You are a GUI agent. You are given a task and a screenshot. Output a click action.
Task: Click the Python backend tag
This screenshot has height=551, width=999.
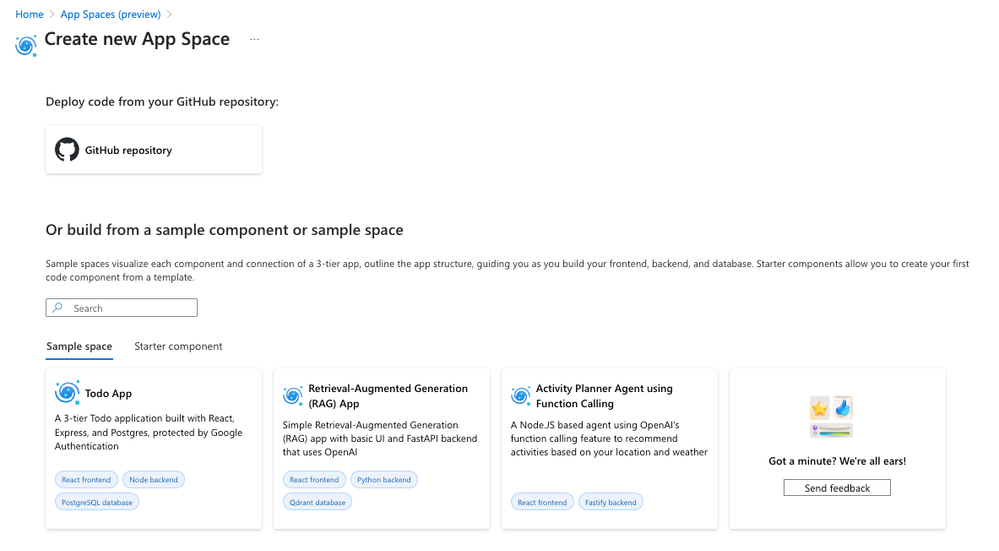[x=384, y=480]
